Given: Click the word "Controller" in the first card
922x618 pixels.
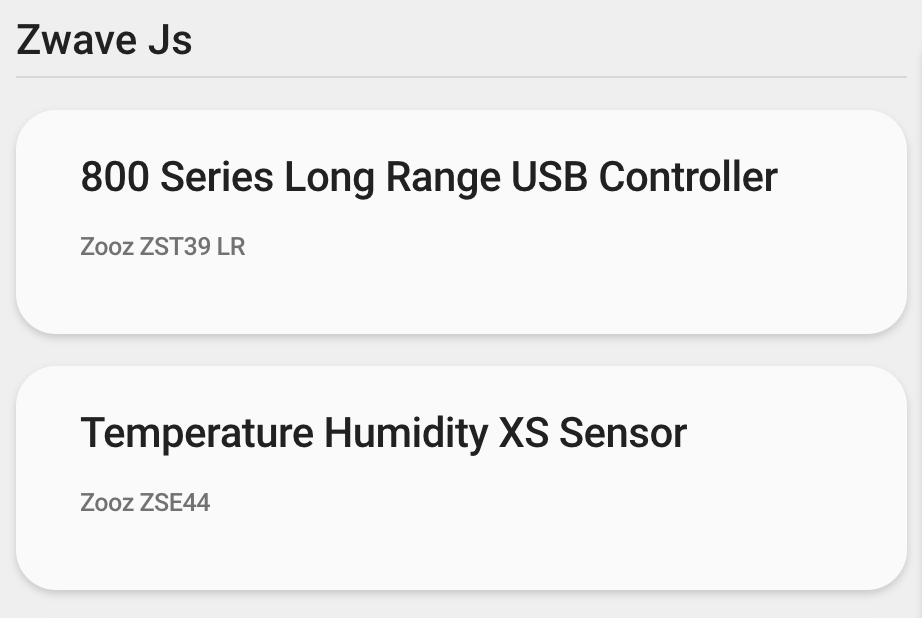Looking at the screenshot, I should (688, 178).
